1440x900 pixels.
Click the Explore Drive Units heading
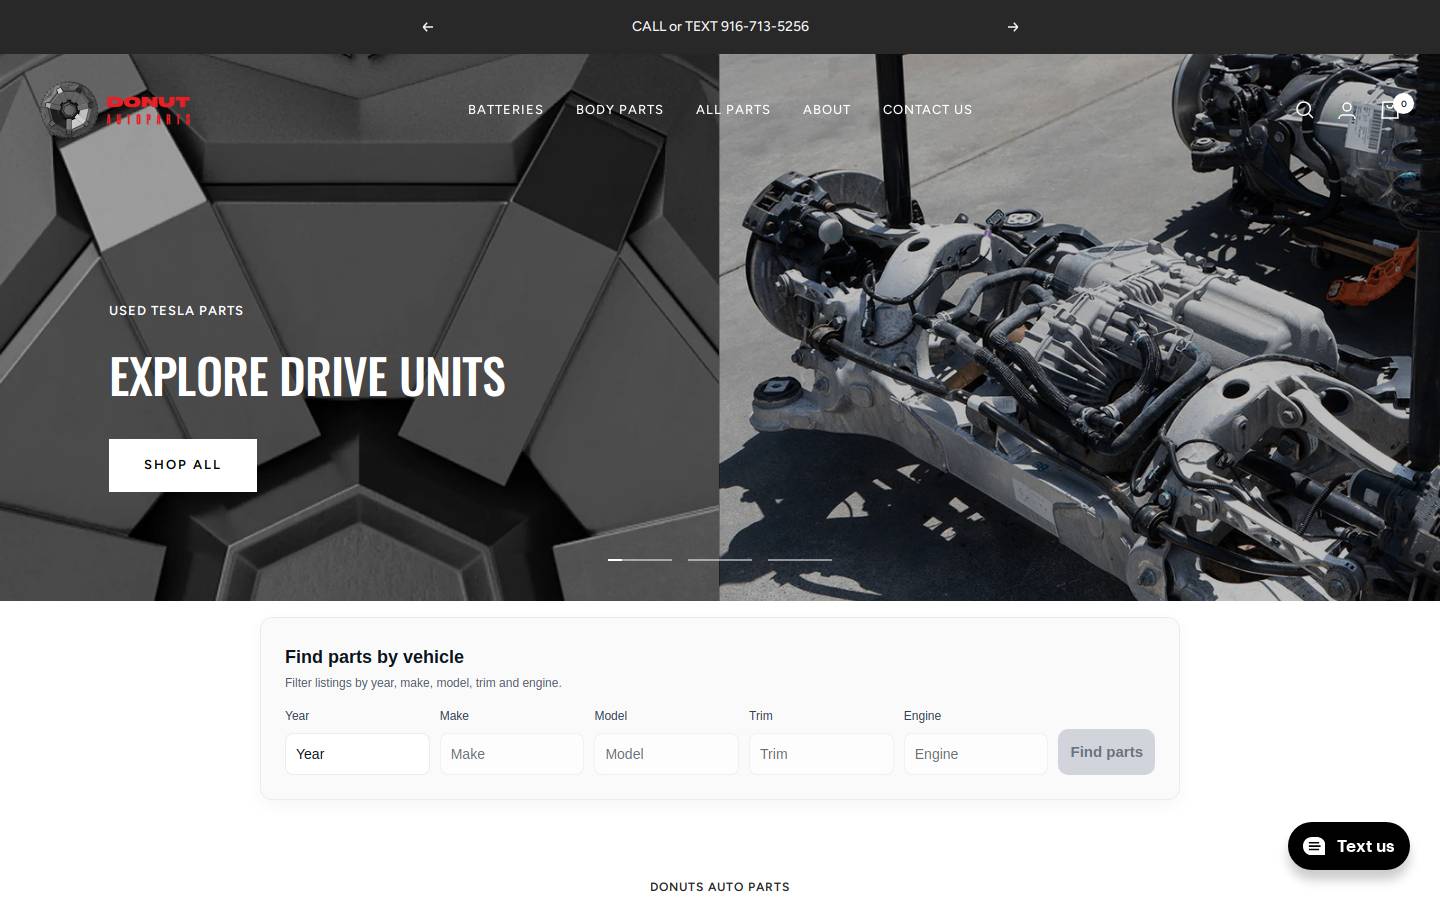pos(307,377)
